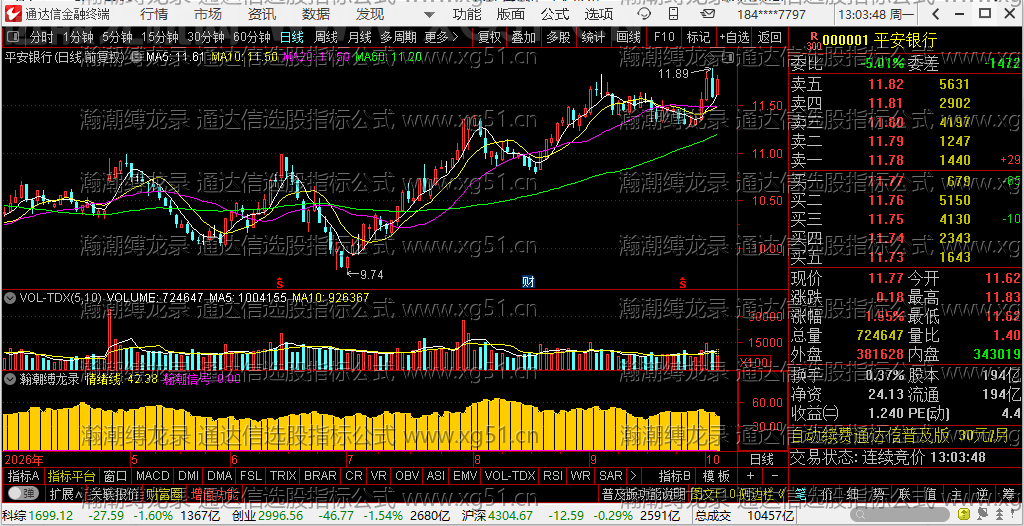
Task: Click the pill toggle icon left of 扩展
Action: click(24, 493)
